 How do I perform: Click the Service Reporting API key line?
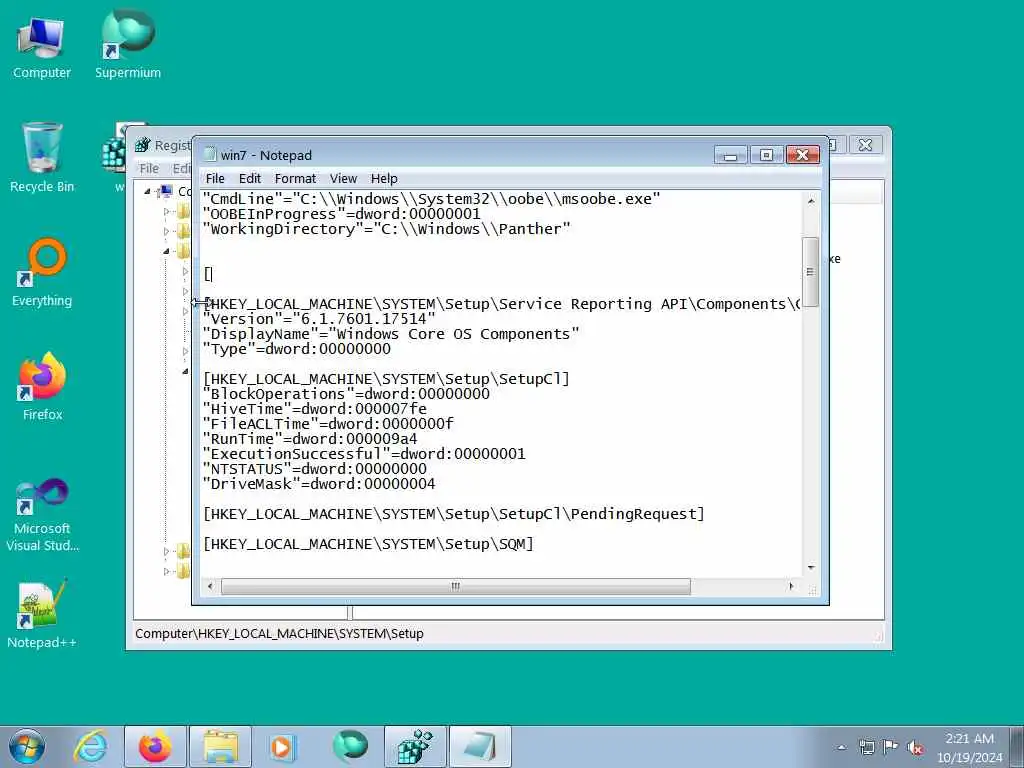coord(502,304)
